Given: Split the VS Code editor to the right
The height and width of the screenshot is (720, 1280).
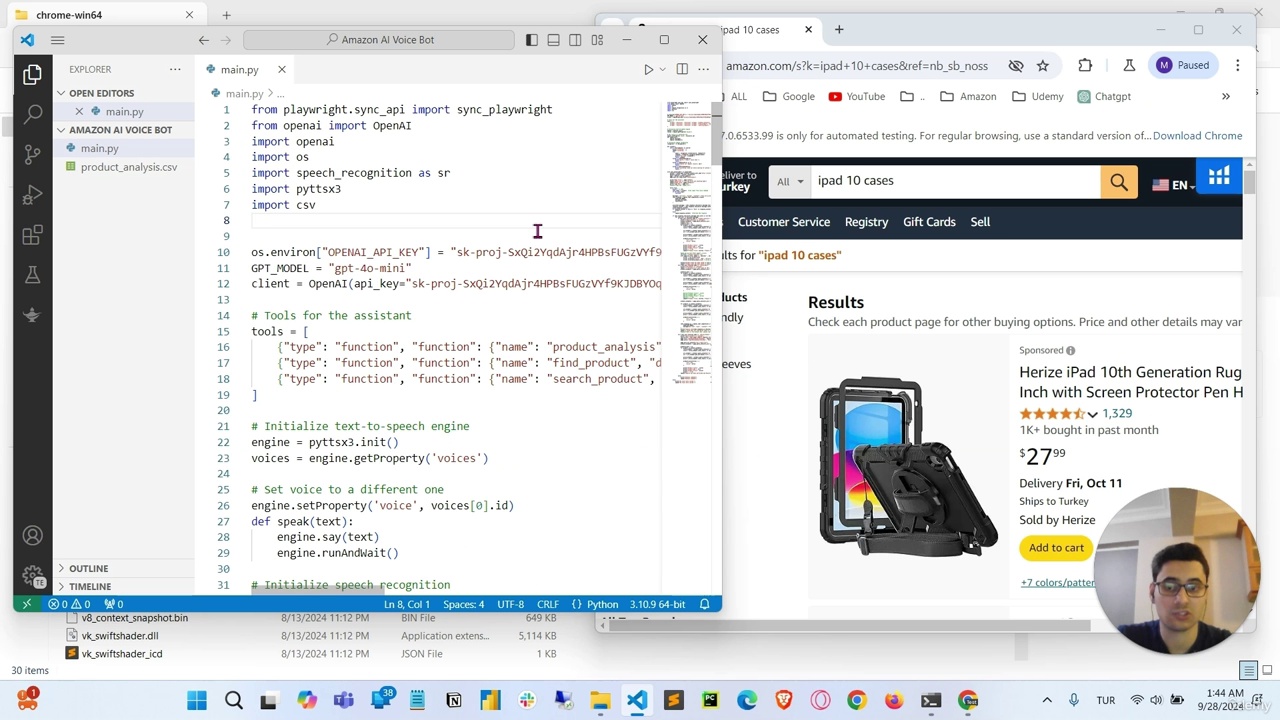Looking at the screenshot, I should pyautogui.click(x=682, y=69).
